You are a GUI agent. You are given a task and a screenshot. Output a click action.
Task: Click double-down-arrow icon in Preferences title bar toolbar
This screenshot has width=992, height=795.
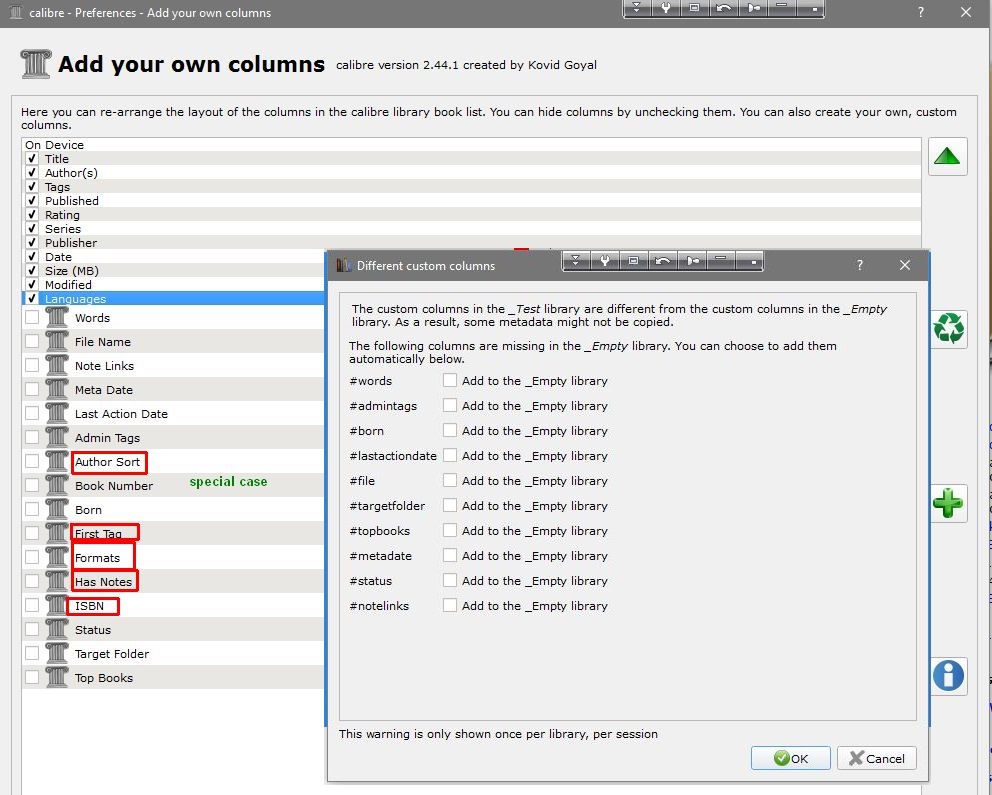pyautogui.click(x=637, y=8)
